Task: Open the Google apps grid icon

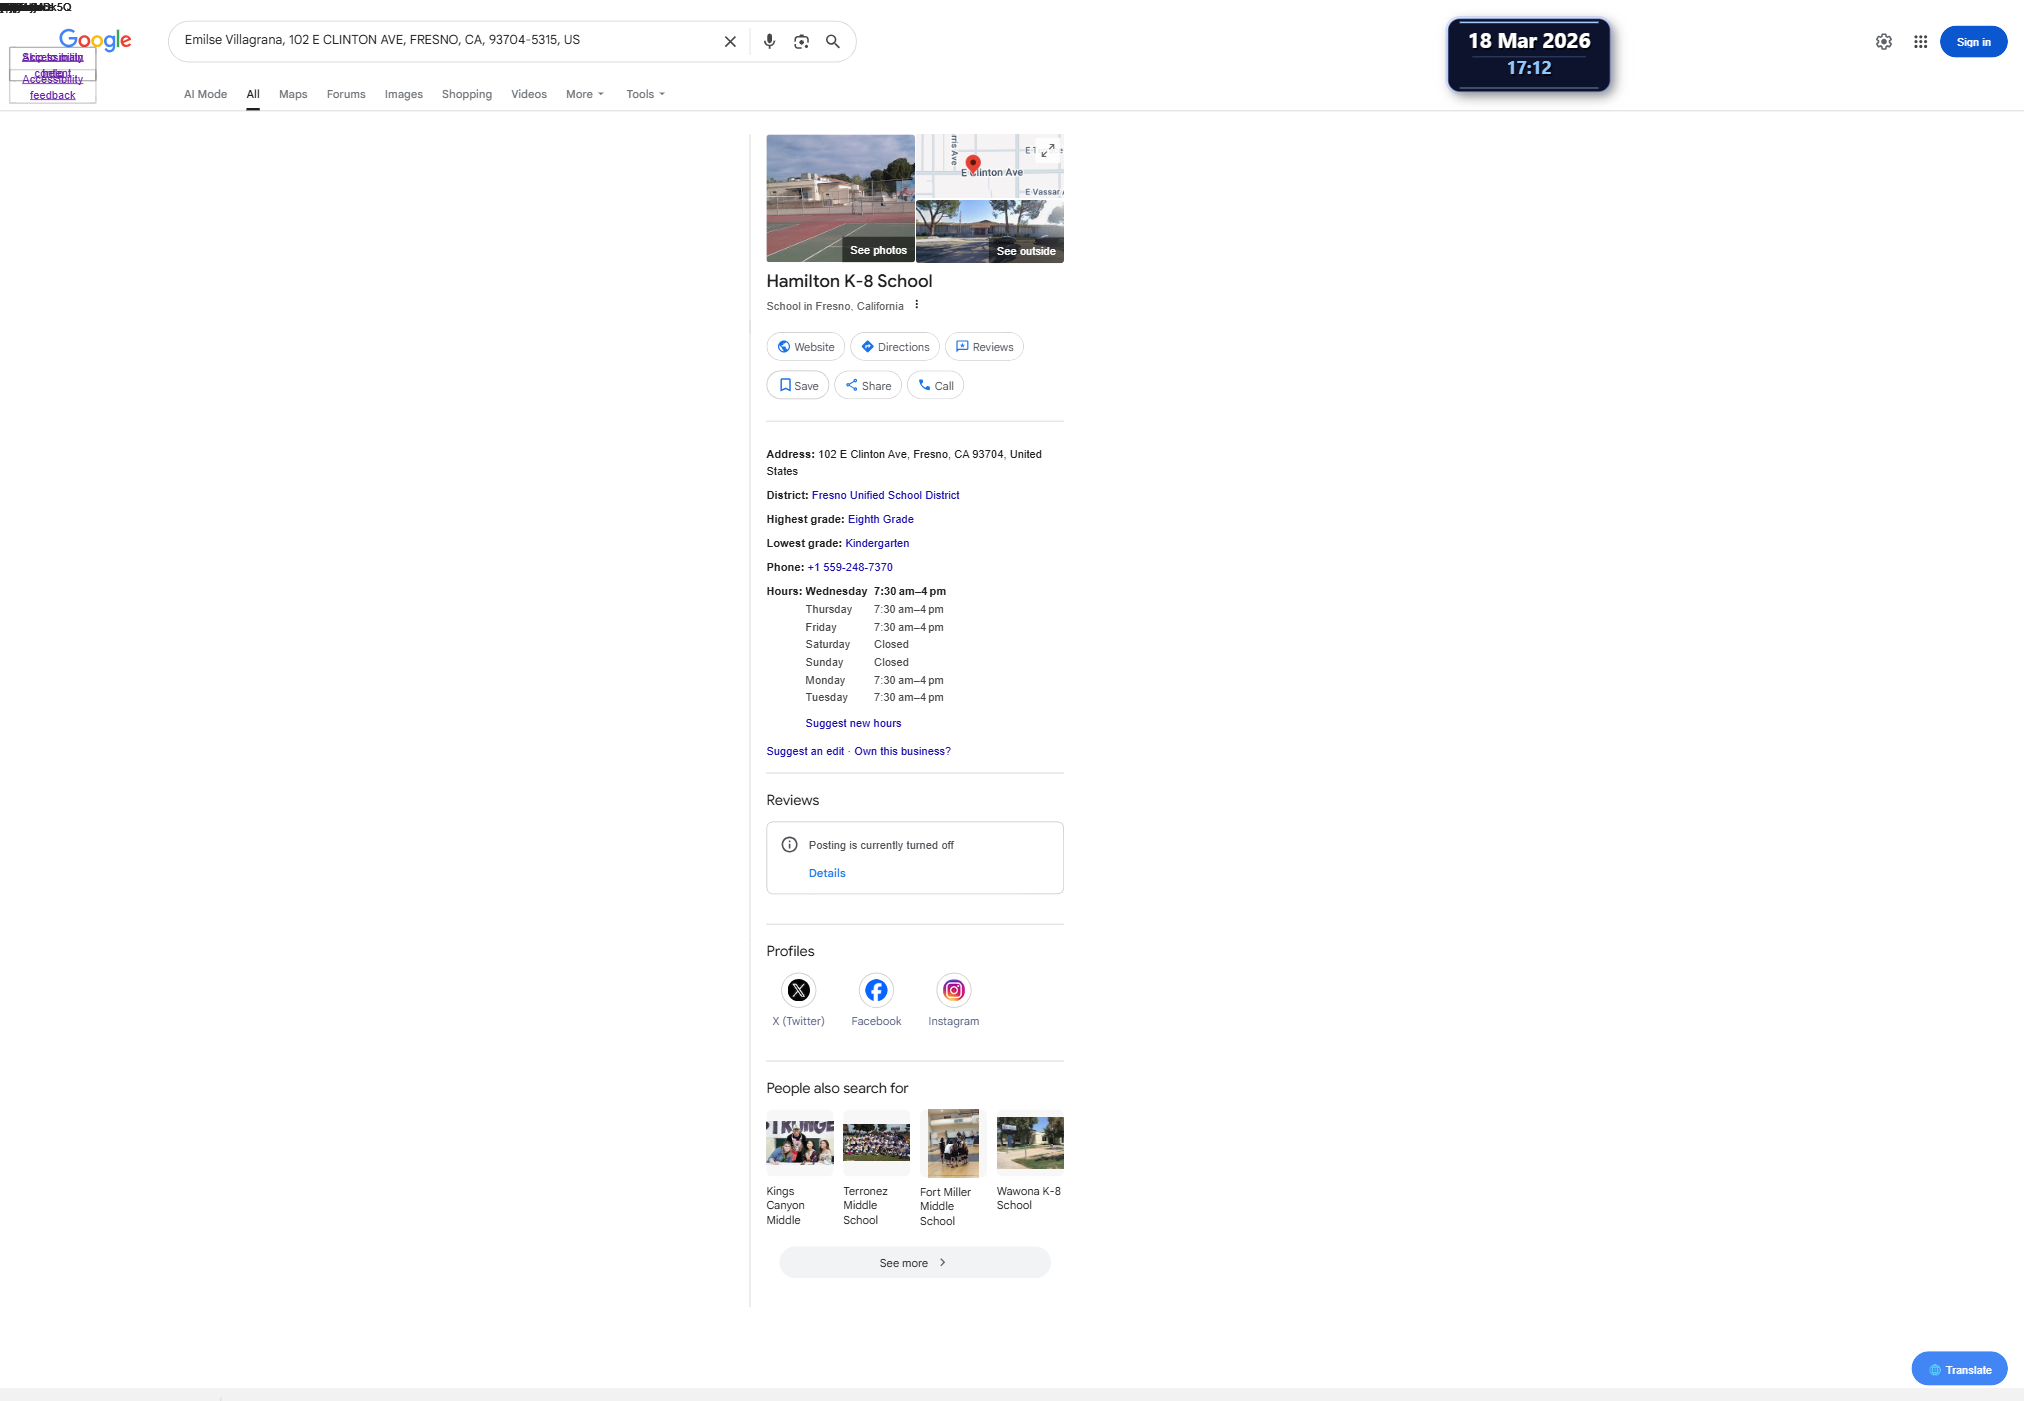Action: [x=1920, y=42]
